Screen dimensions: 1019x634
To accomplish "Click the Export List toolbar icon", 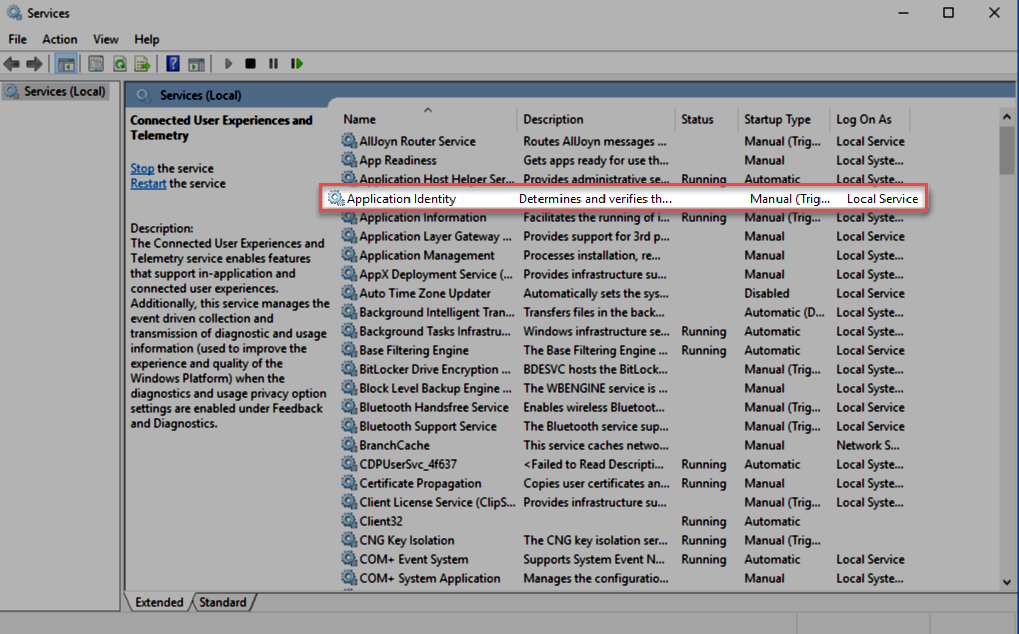I will (x=143, y=64).
